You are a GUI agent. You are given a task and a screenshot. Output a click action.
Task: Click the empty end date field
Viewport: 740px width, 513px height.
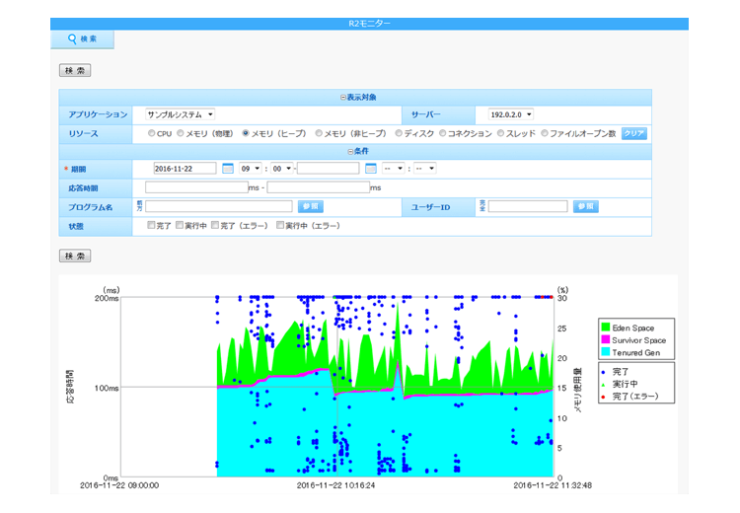[328, 168]
